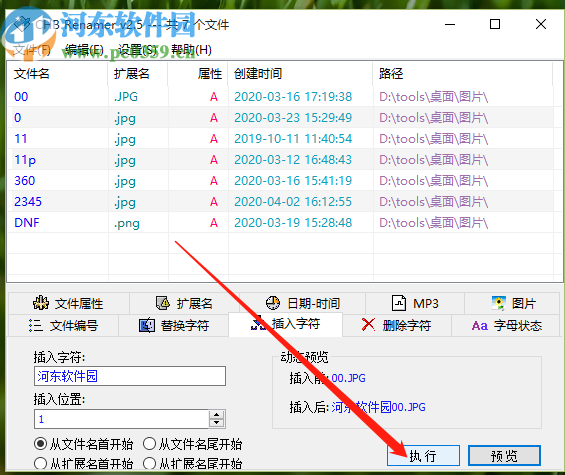565x475 pixels.
Task: Click the Extension tab warning icon
Action: coord(163,303)
